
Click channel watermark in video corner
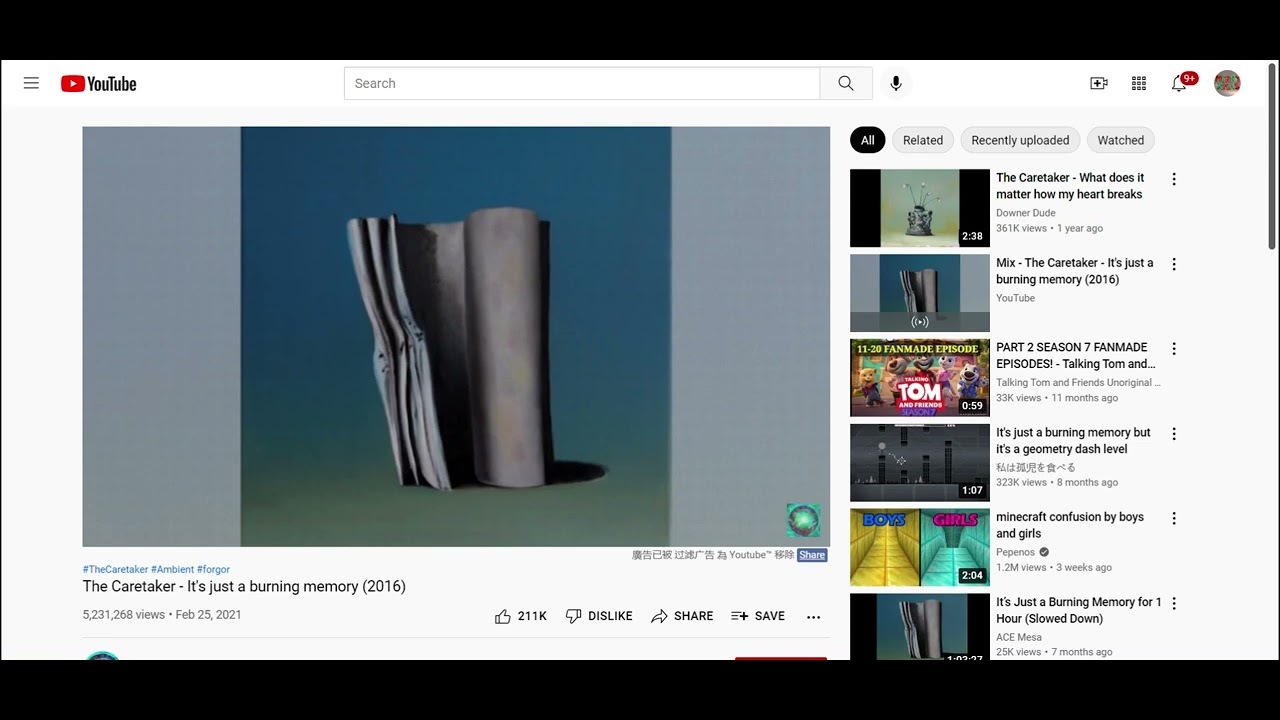(x=803, y=520)
